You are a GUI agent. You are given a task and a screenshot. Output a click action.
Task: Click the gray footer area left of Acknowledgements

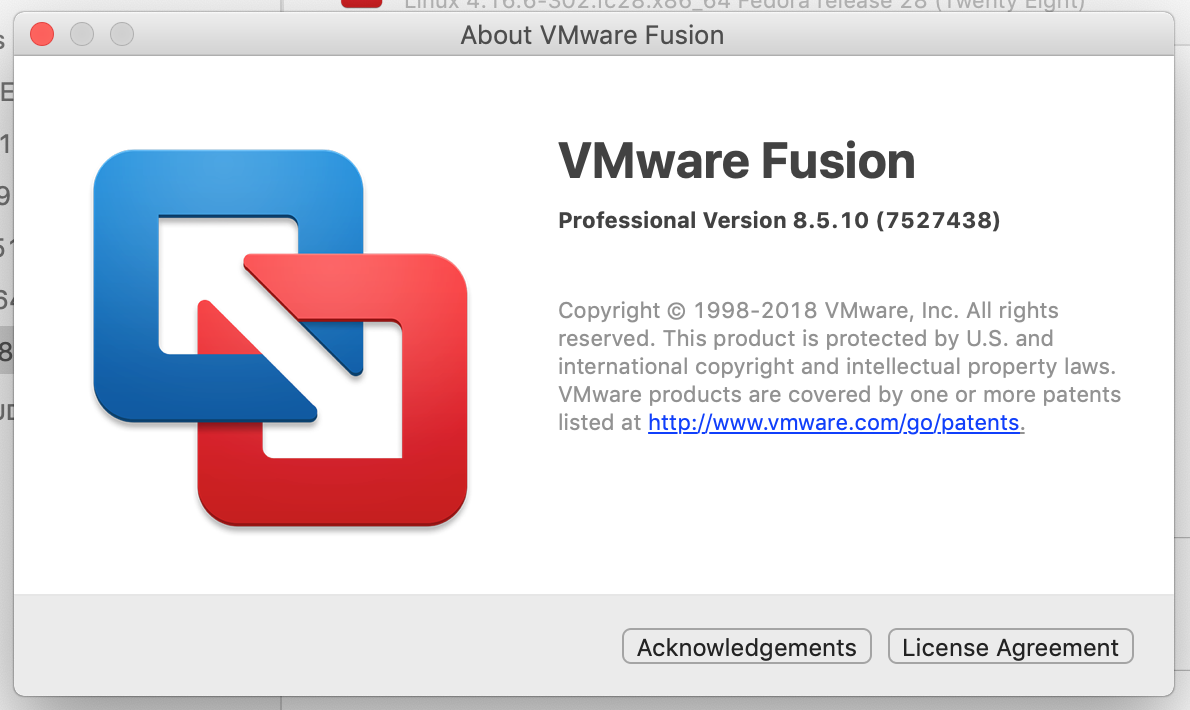click(317, 645)
